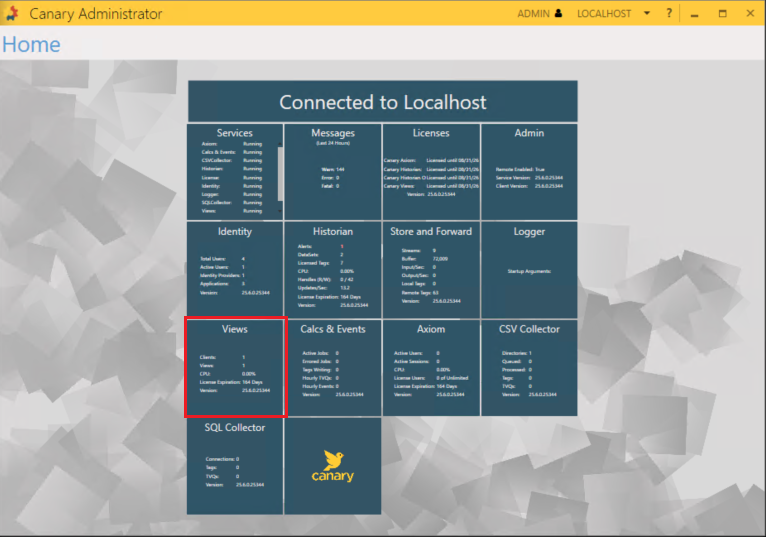This screenshot has height=537, width=766.
Task: Click the Directories: 1 row in CSV Collector
Action: click(517, 353)
